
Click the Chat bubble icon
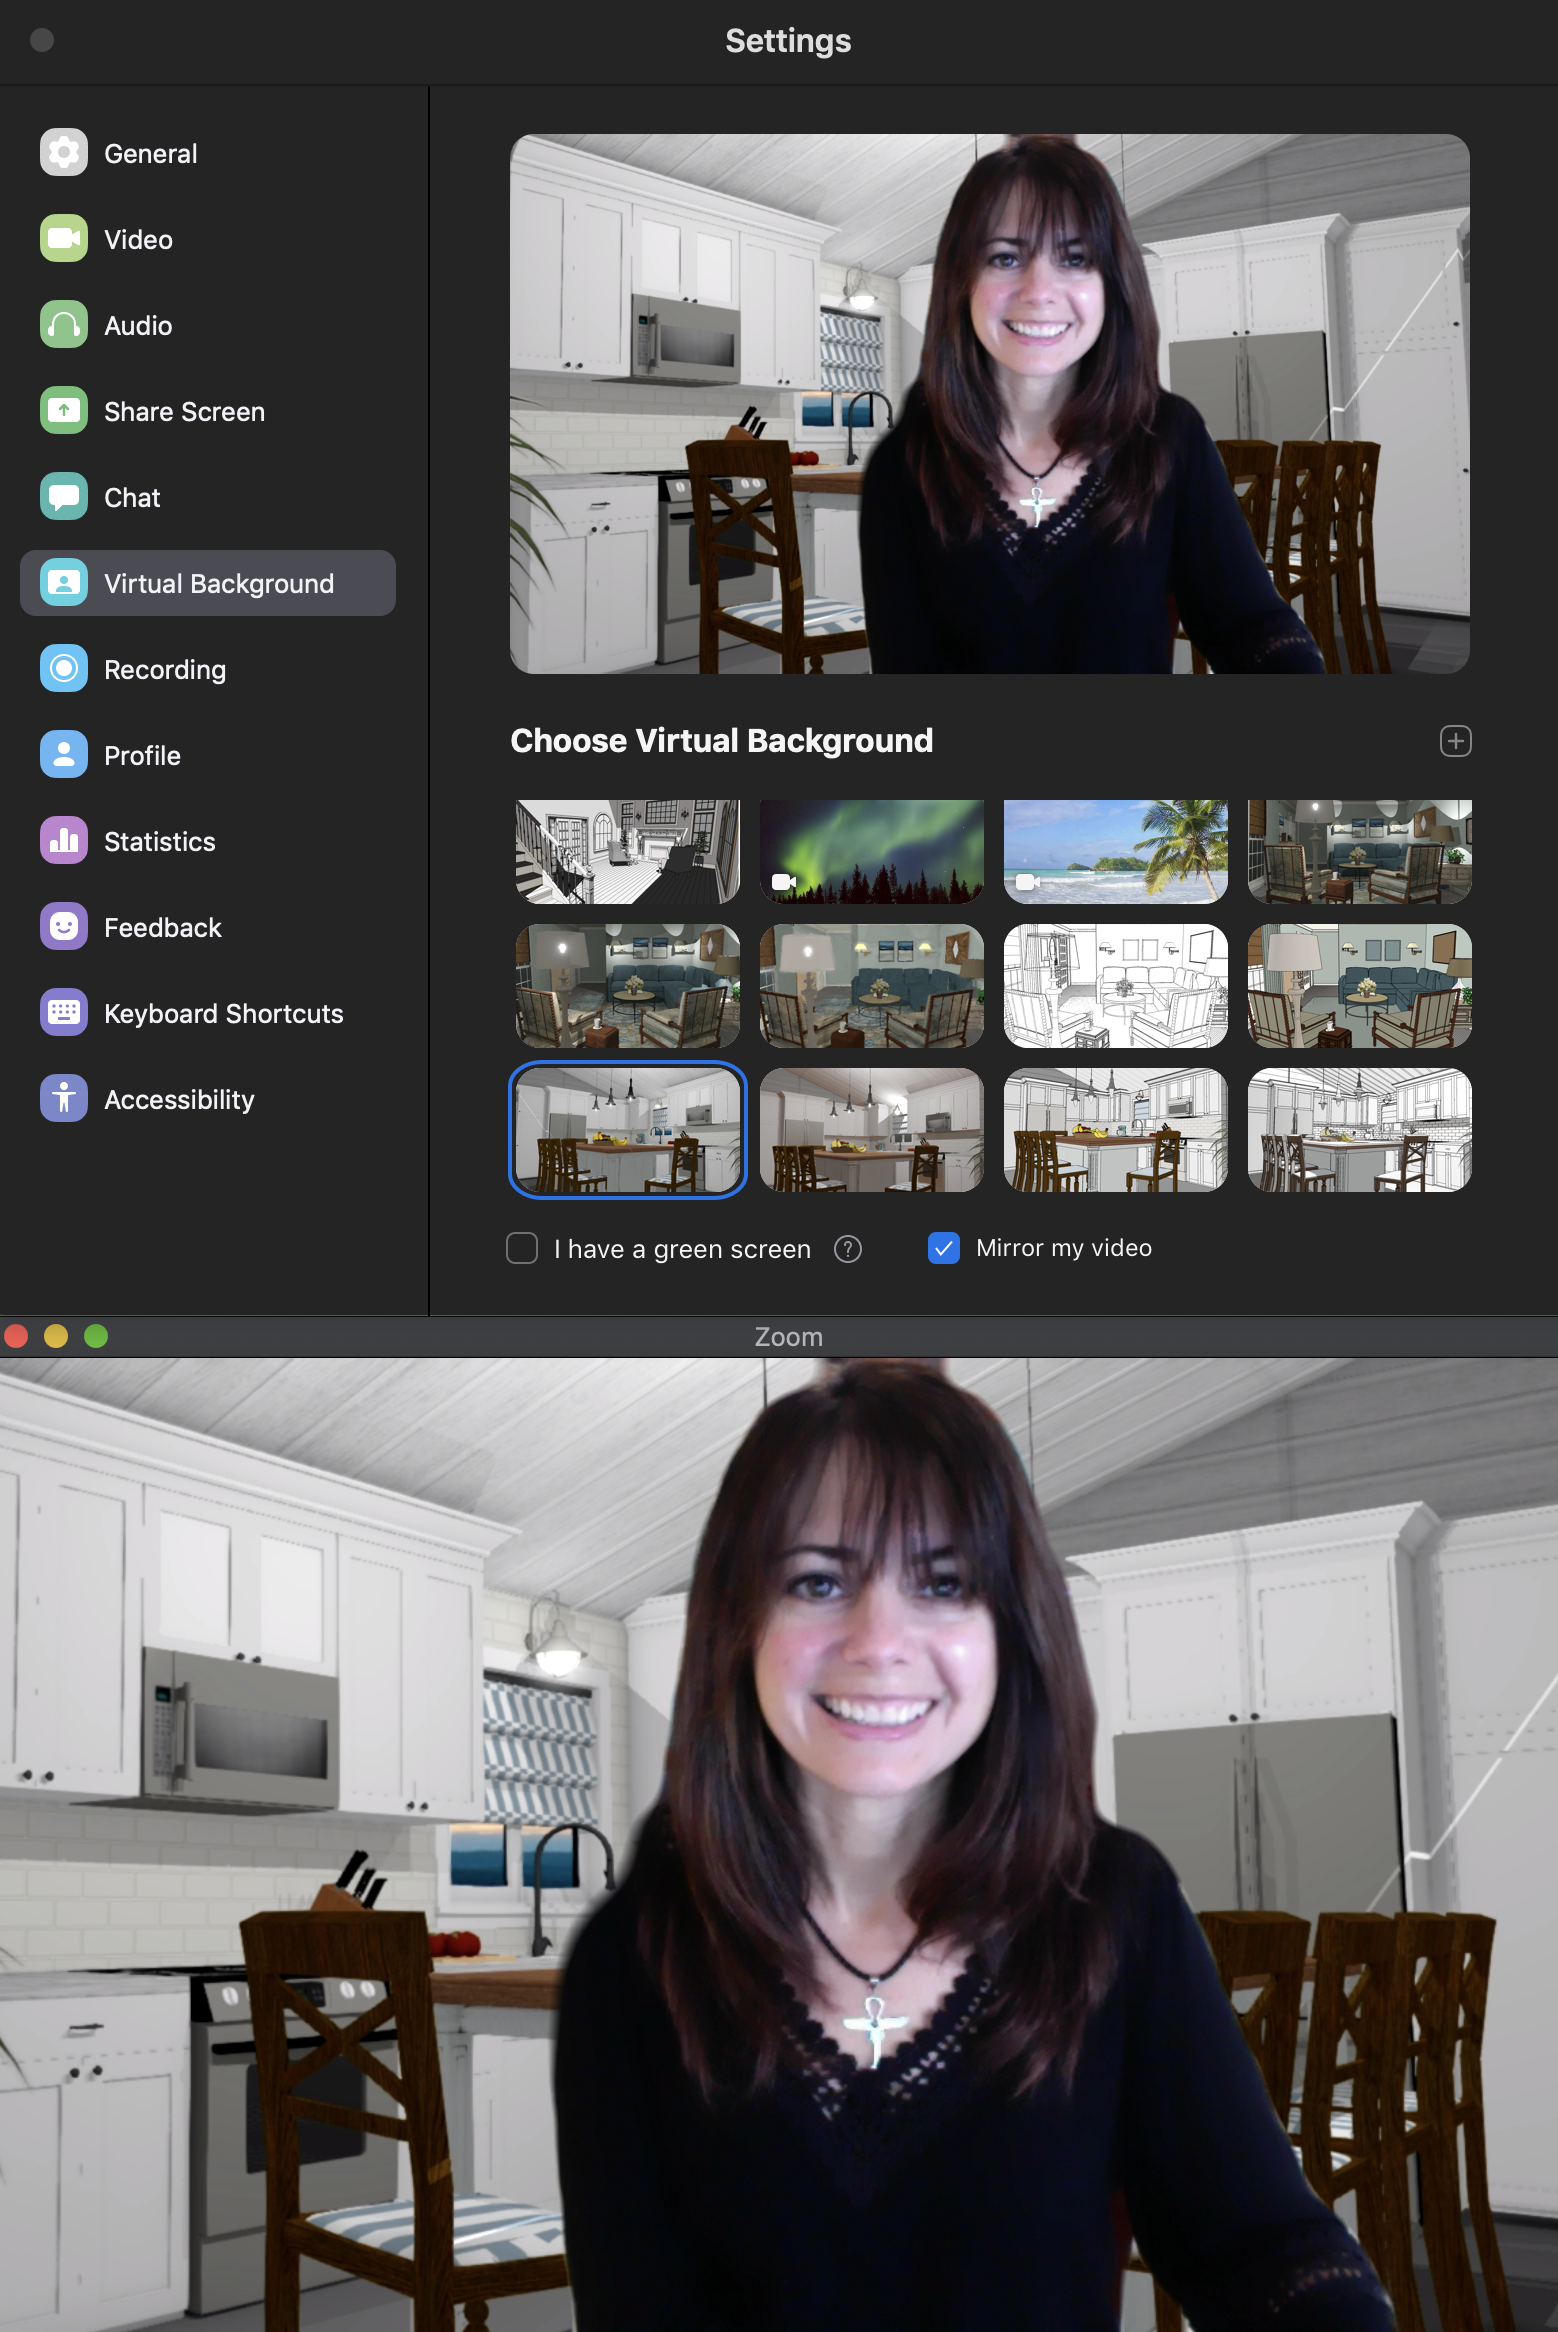click(64, 497)
